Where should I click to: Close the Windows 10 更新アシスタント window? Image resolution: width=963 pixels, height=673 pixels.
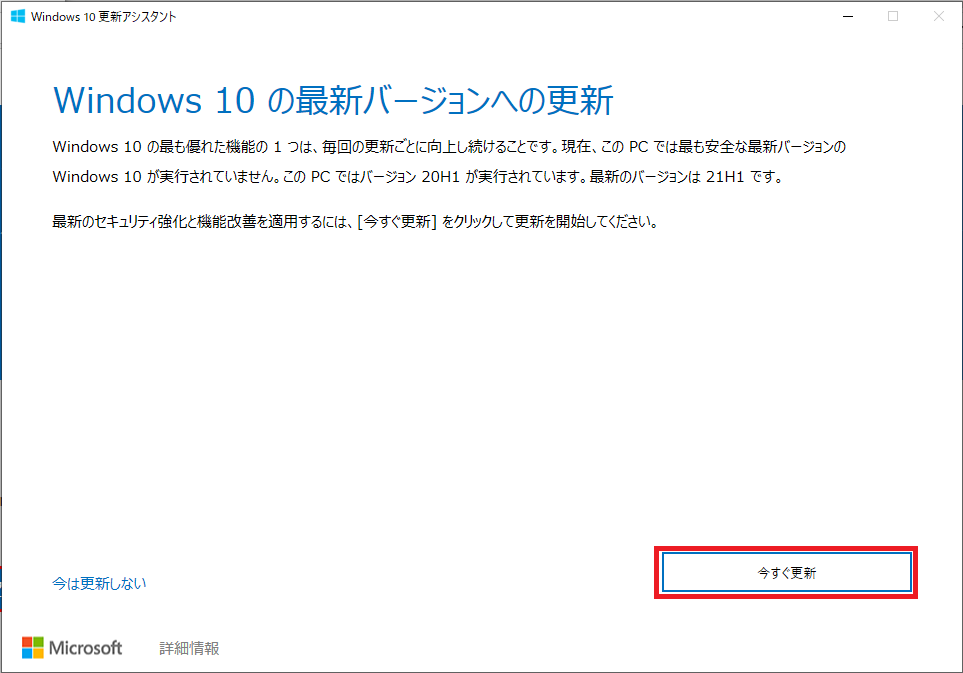[x=938, y=17]
